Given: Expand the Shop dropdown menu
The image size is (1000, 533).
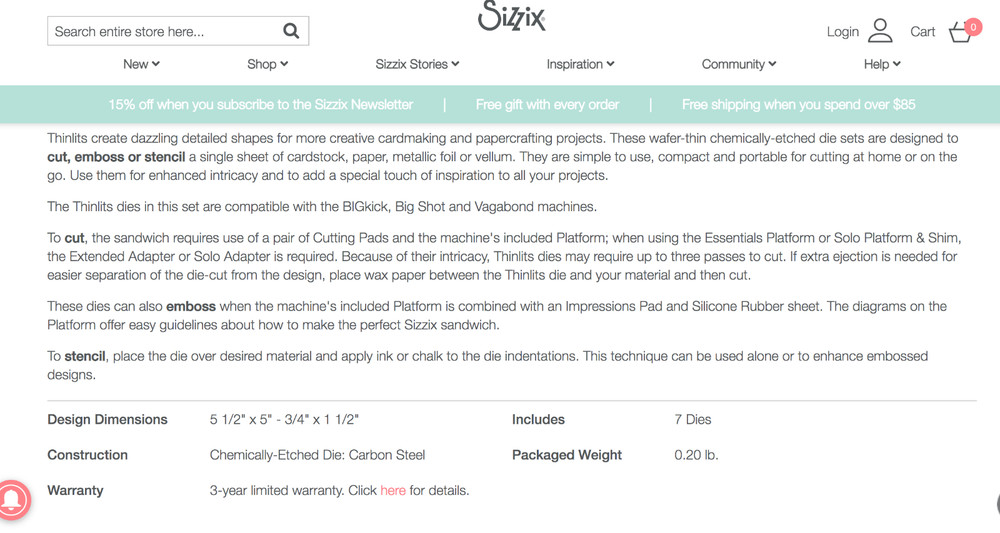Looking at the screenshot, I should coord(267,64).
